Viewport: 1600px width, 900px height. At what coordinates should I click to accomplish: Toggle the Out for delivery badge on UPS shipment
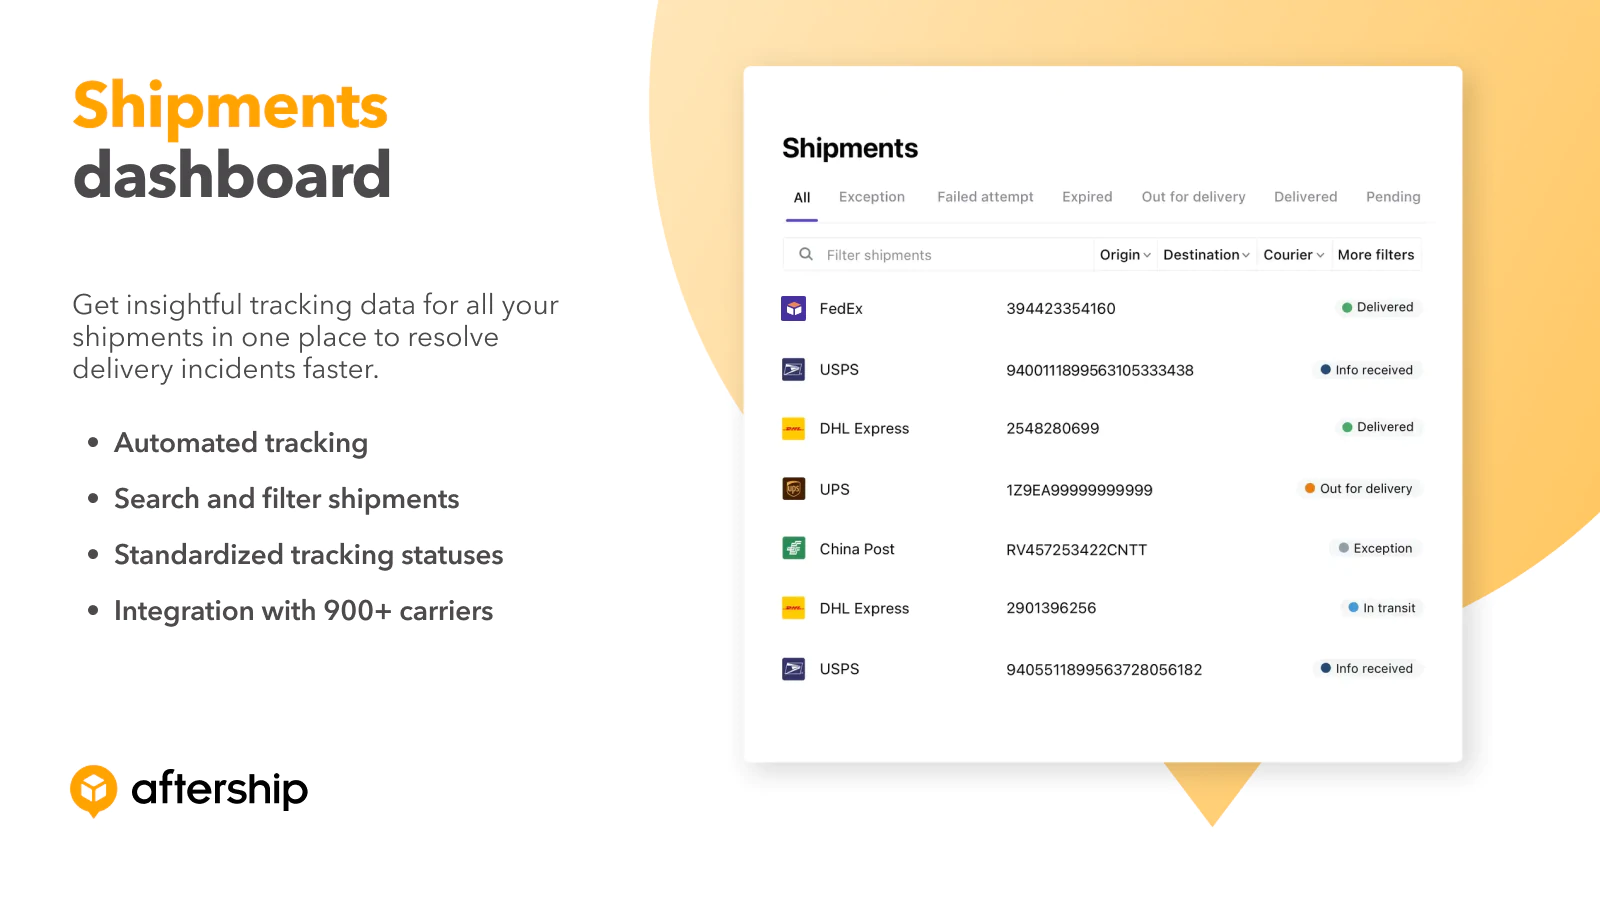pos(1360,489)
